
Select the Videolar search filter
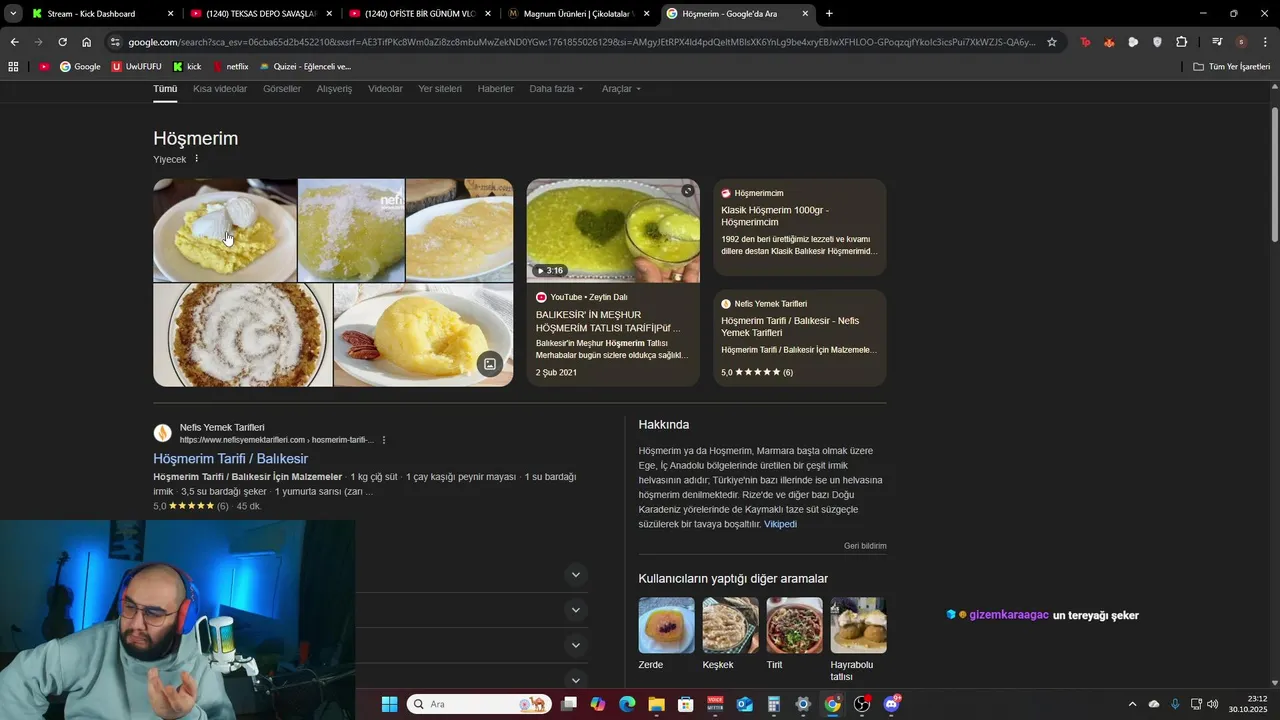[385, 89]
